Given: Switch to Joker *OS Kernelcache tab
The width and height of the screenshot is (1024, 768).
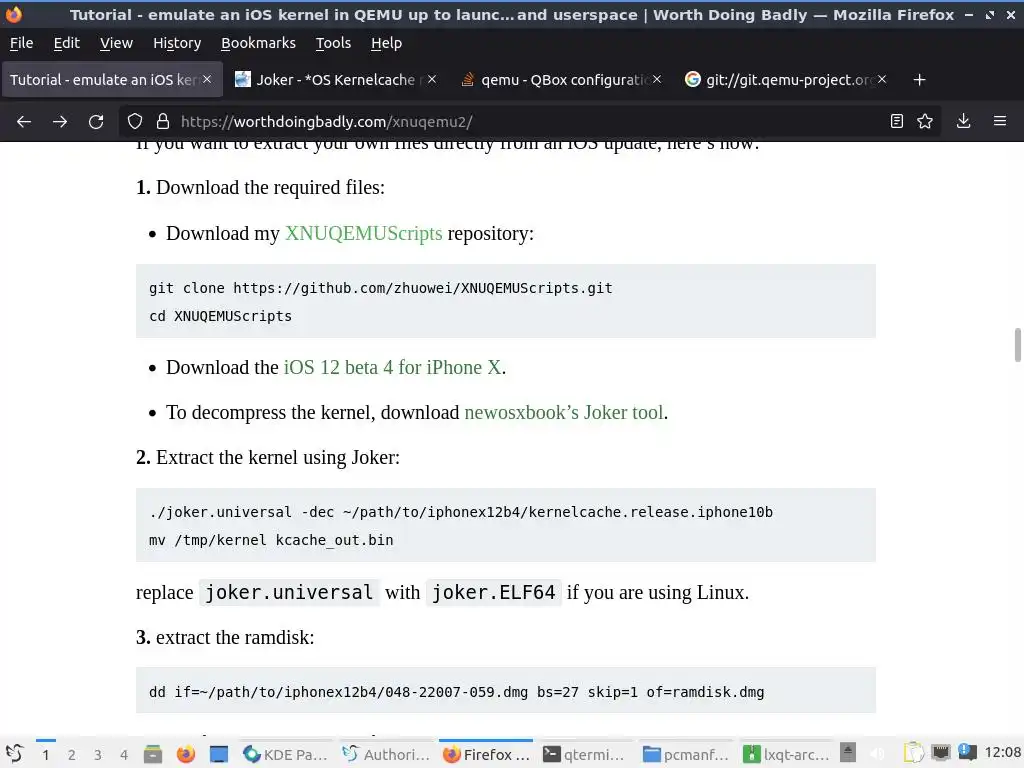Looking at the screenshot, I should click(x=335, y=80).
